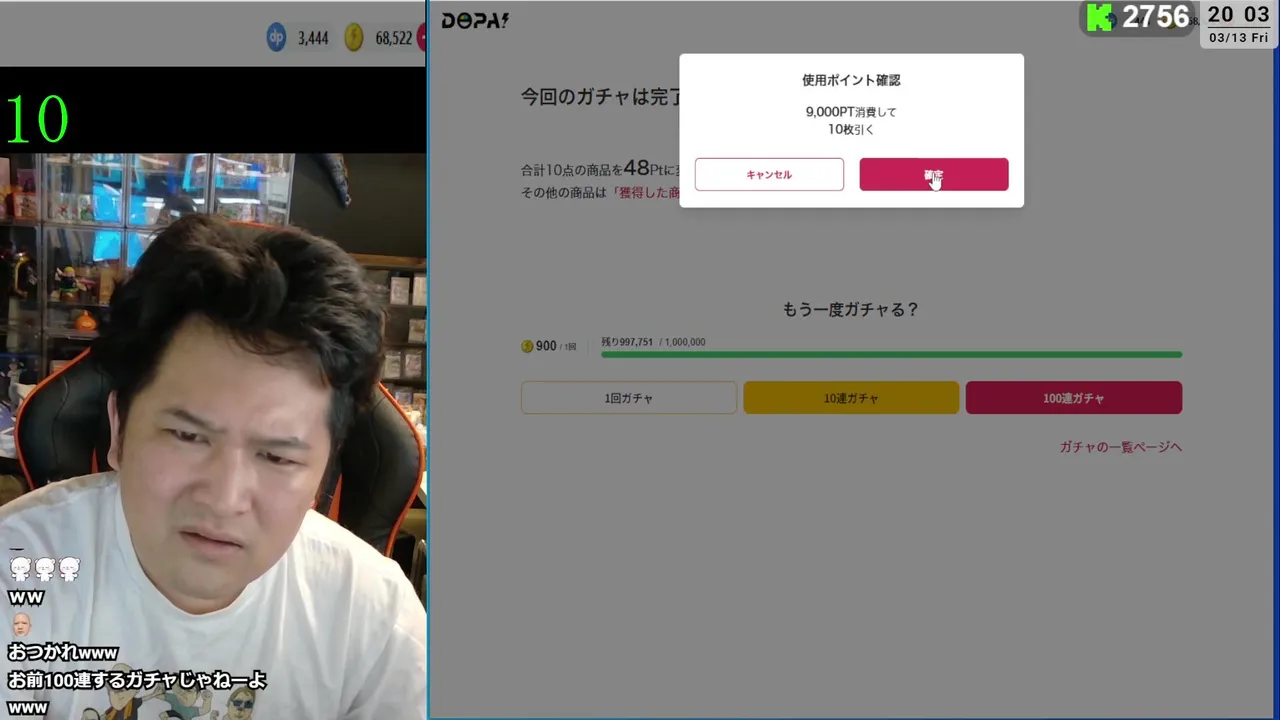Click the 10枚引く text in the dialog
The width and height of the screenshot is (1280, 720).
click(x=851, y=129)
